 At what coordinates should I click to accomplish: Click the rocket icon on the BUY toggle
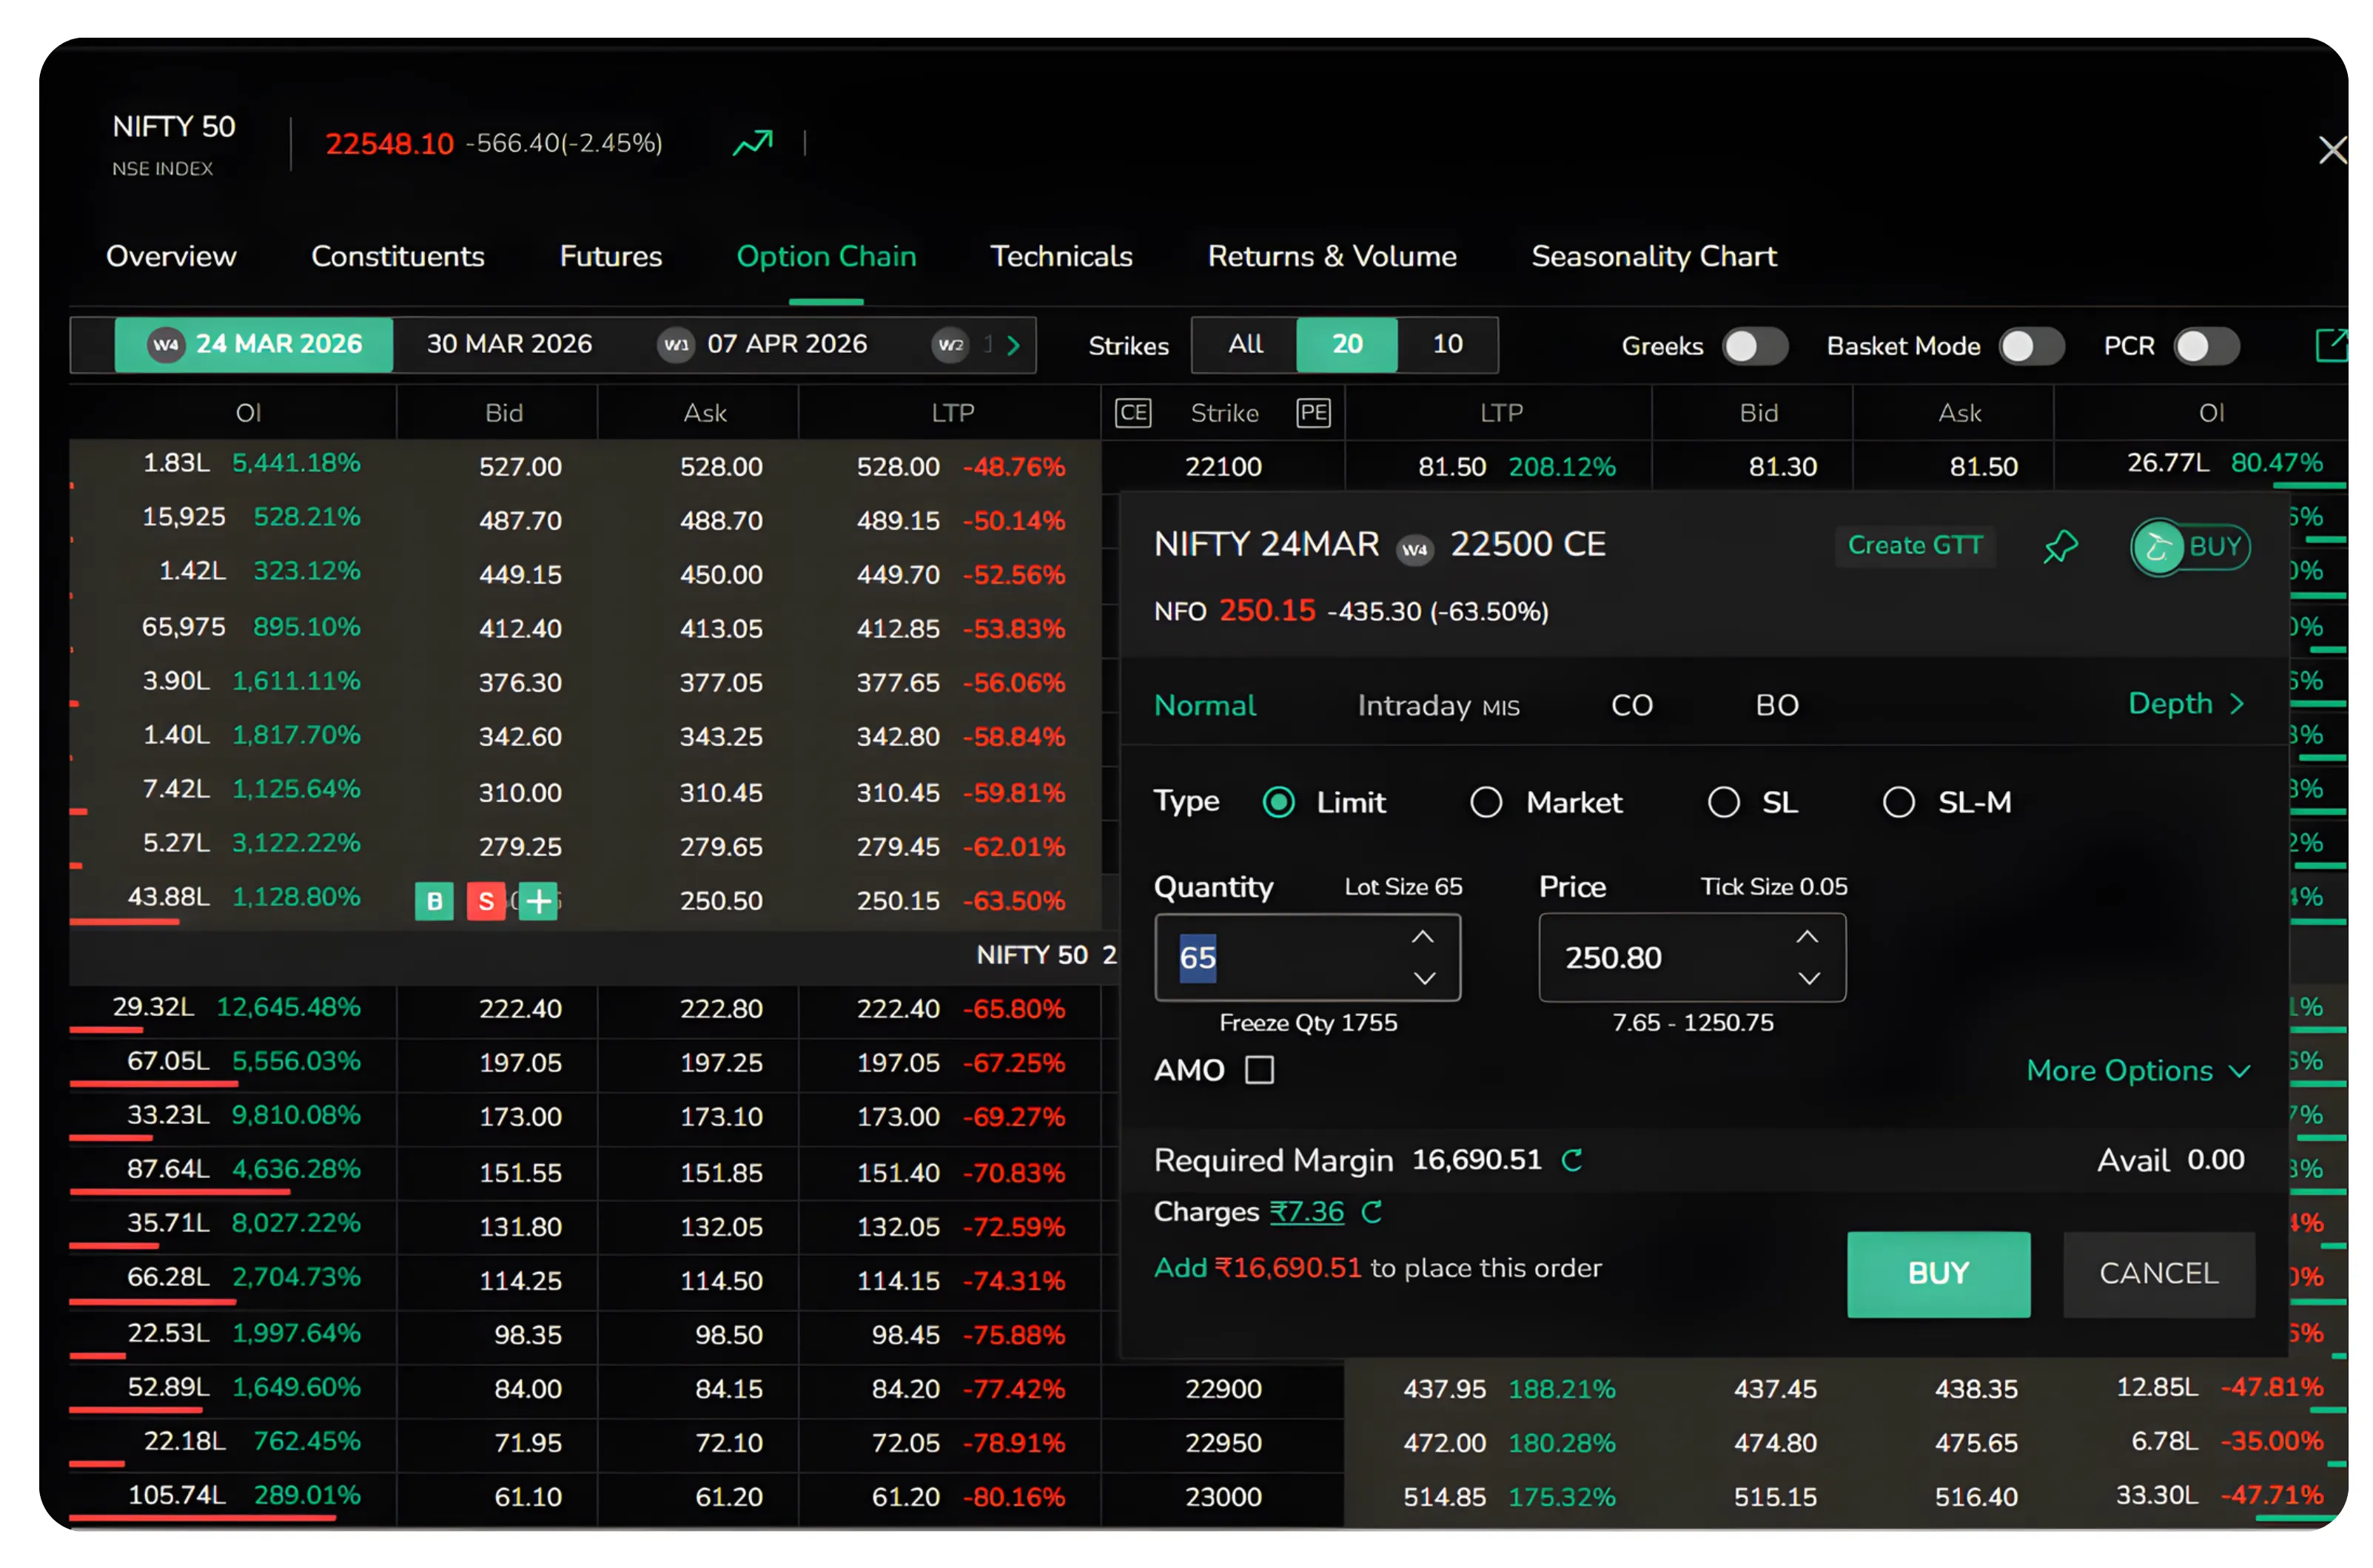[2158, 546]
